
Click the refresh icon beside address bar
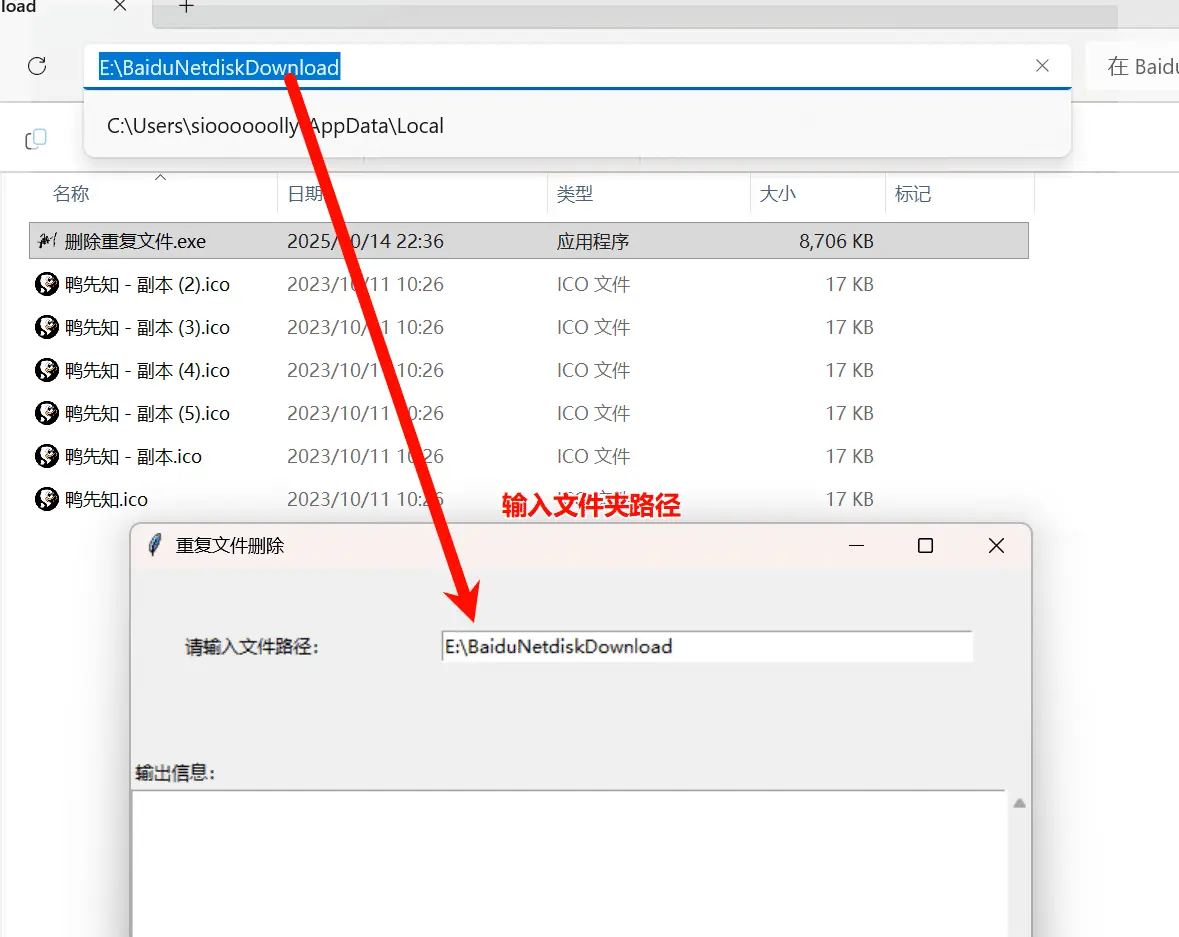(37, 66)
